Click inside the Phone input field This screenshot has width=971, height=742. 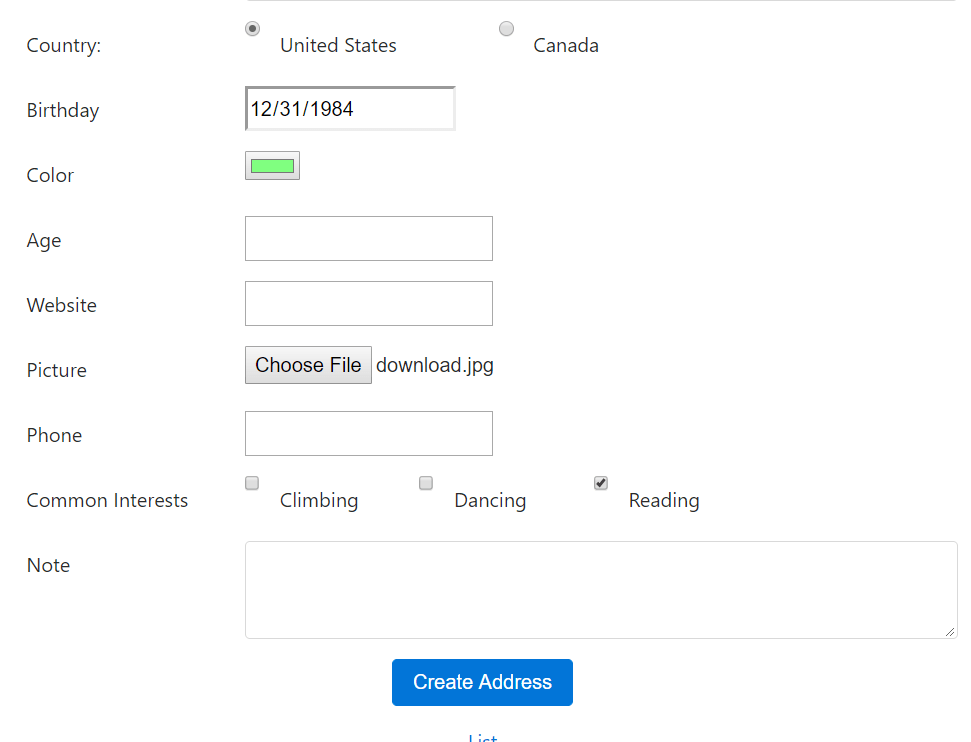tap(368, 433)
